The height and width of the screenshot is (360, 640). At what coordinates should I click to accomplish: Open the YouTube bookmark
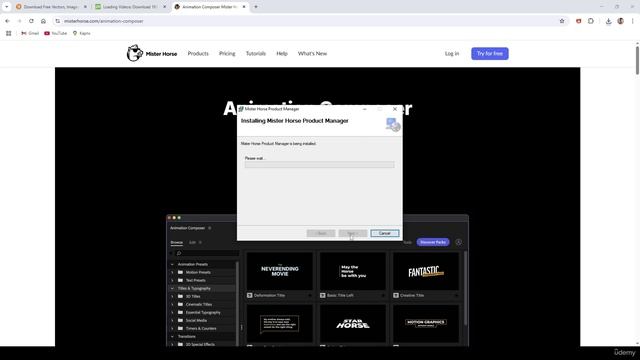tap(56, 33)
